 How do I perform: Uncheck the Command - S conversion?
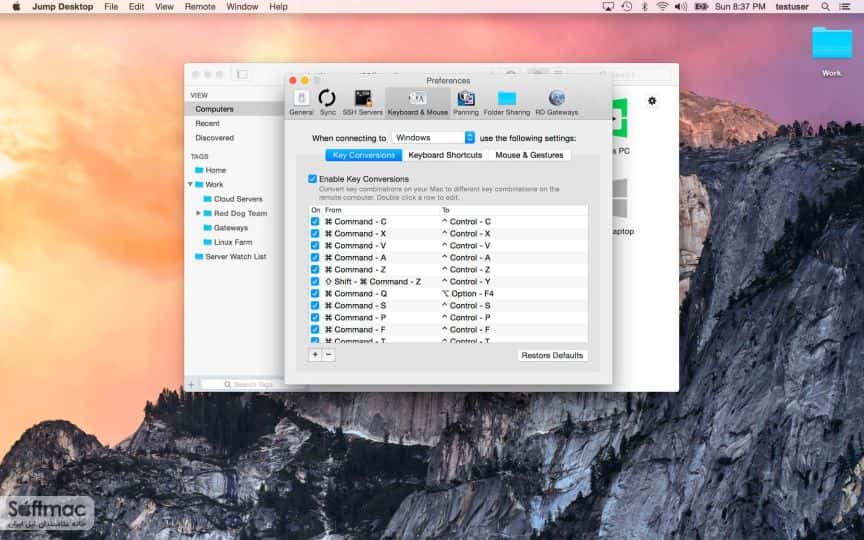coord(315,305)
